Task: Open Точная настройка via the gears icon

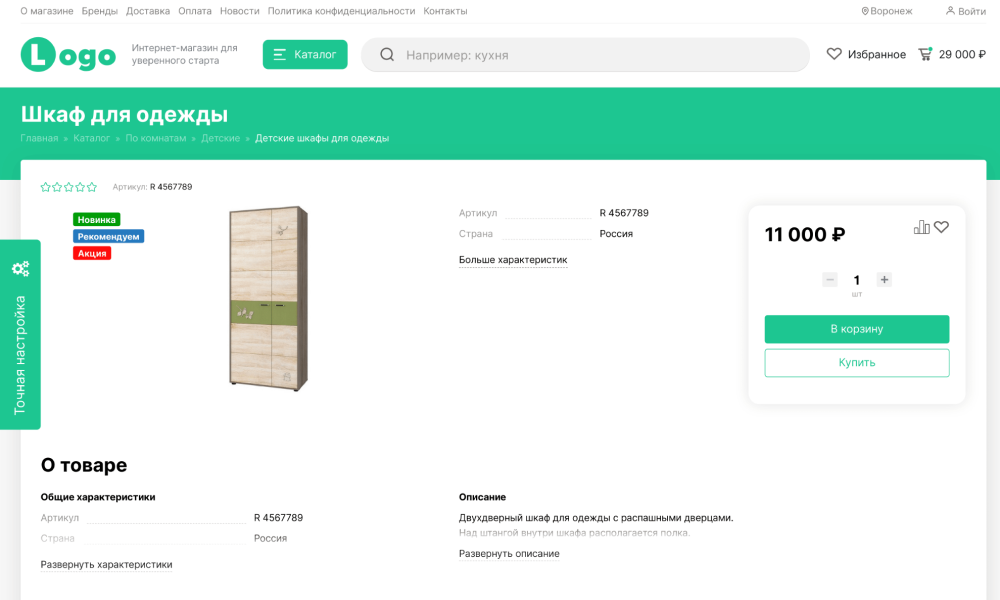Action: pyautogui.click(x=21, y=268)
